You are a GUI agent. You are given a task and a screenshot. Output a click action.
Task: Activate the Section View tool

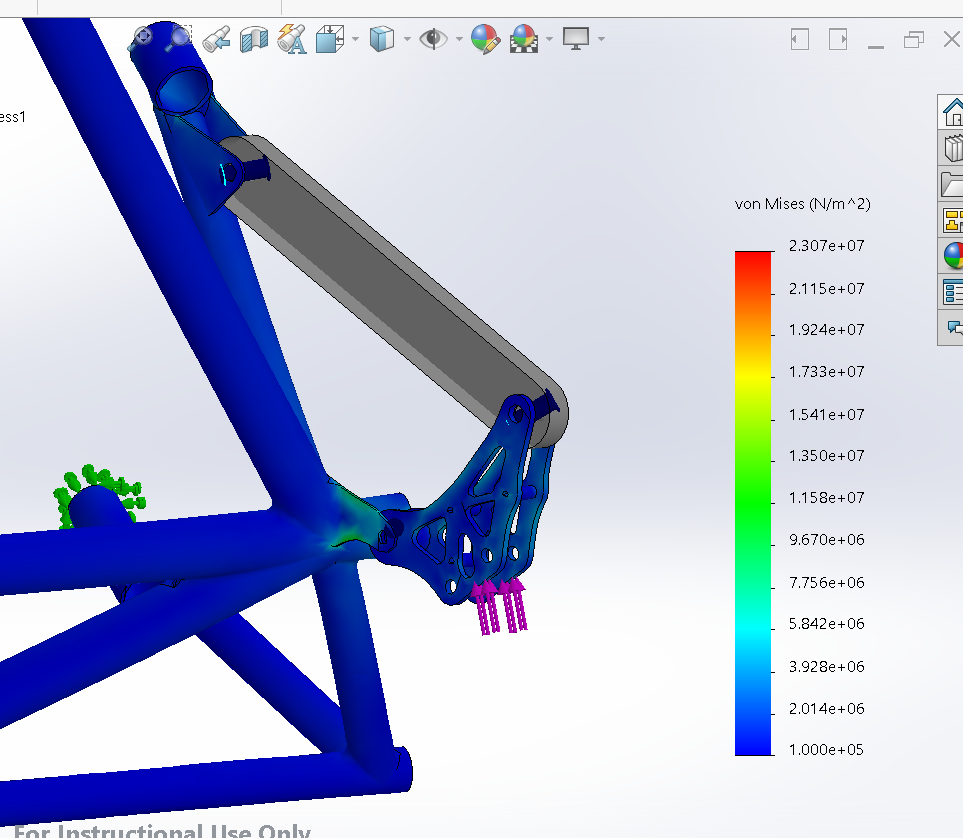tap(255, 39)
